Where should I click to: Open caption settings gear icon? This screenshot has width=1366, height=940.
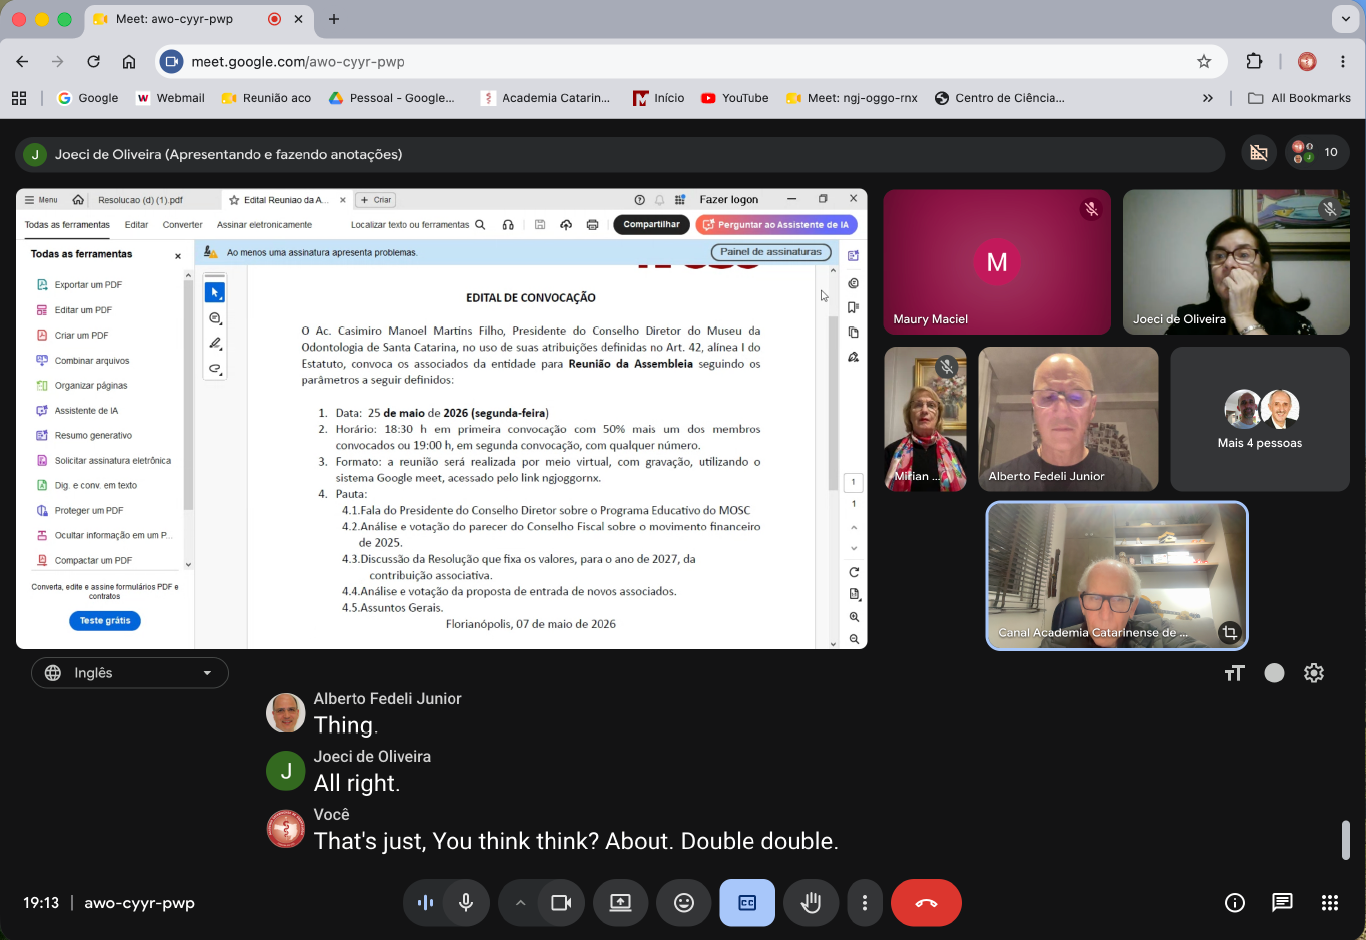(x=1314, y=673)
